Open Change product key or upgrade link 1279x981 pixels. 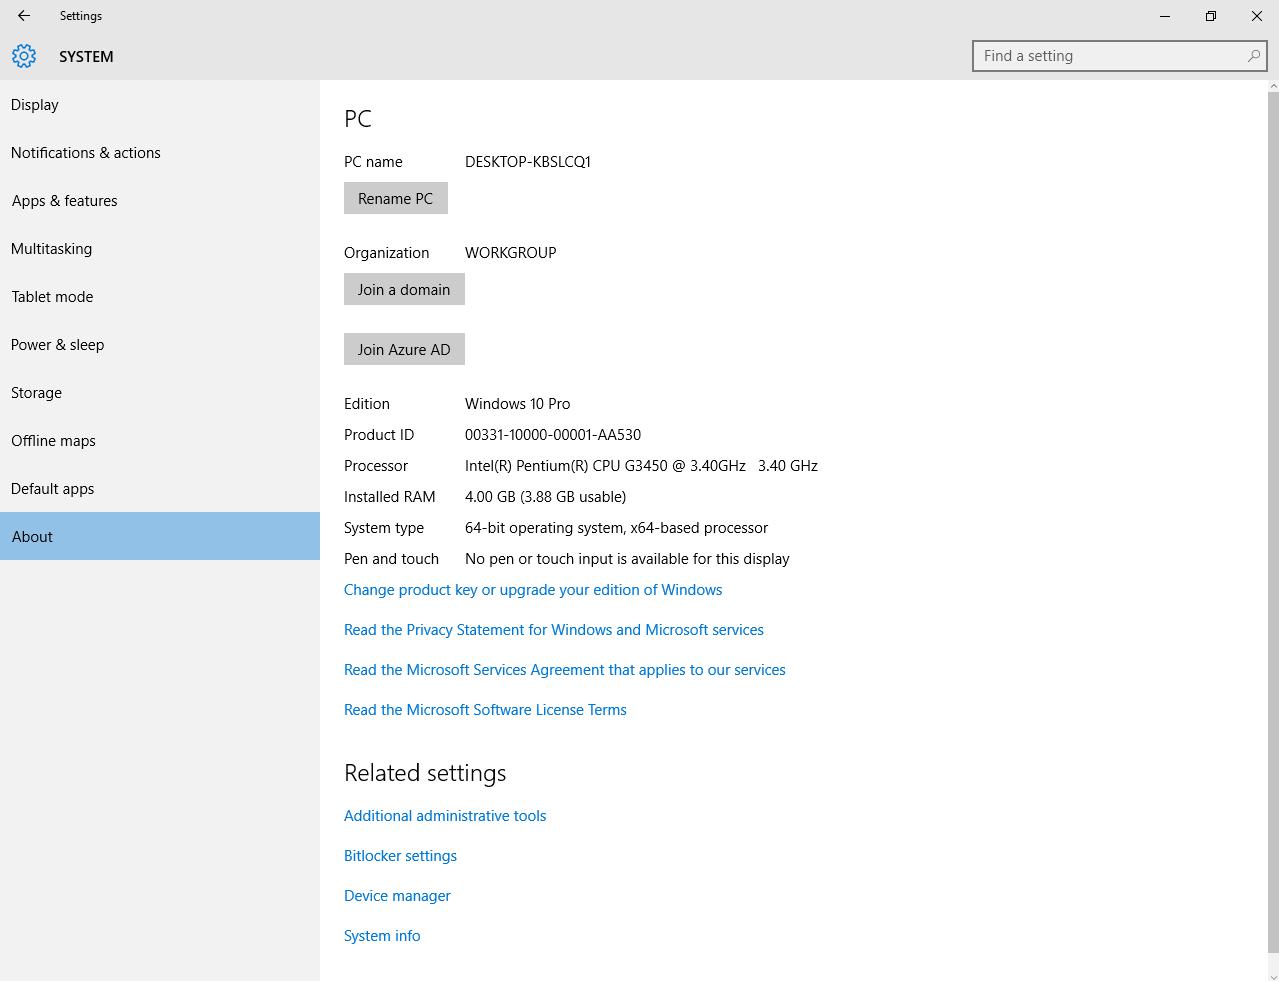533,590
